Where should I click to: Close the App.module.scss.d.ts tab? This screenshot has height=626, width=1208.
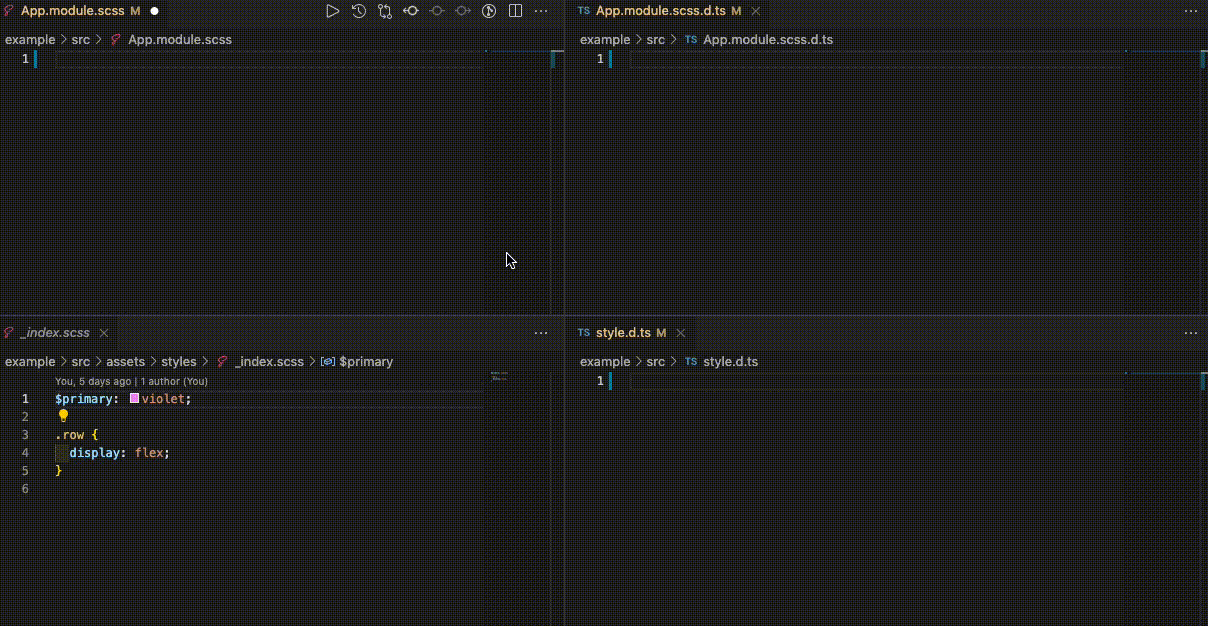[x=756, y=11]
